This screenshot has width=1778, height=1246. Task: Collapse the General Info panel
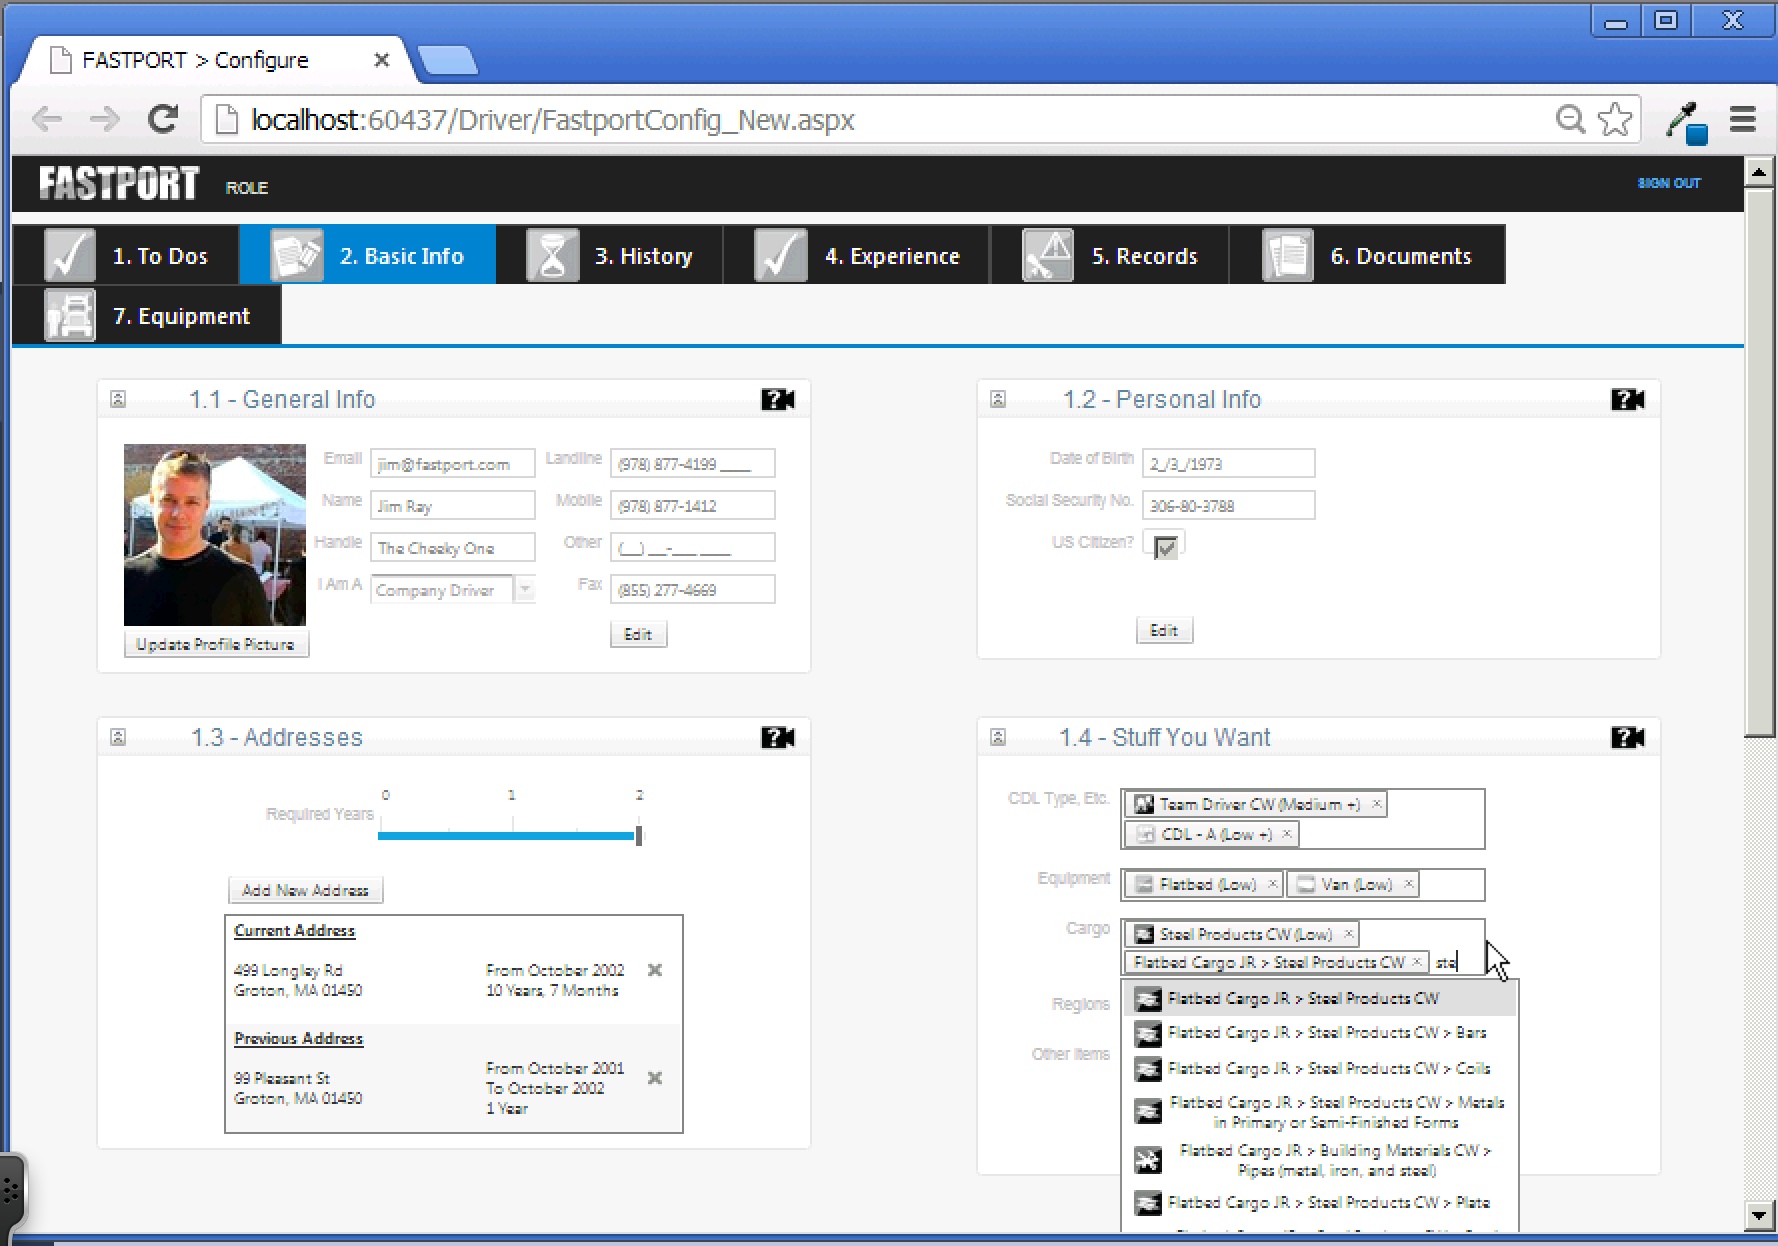pyautogui.click(x=118, y=399)
